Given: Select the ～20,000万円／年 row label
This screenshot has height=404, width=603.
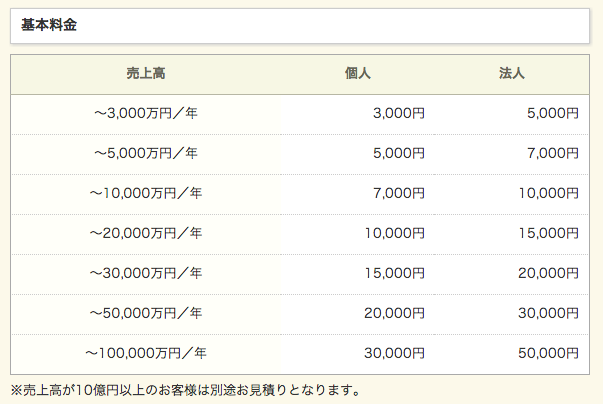Looking at the screenshot, I should [x=146, y=233].
